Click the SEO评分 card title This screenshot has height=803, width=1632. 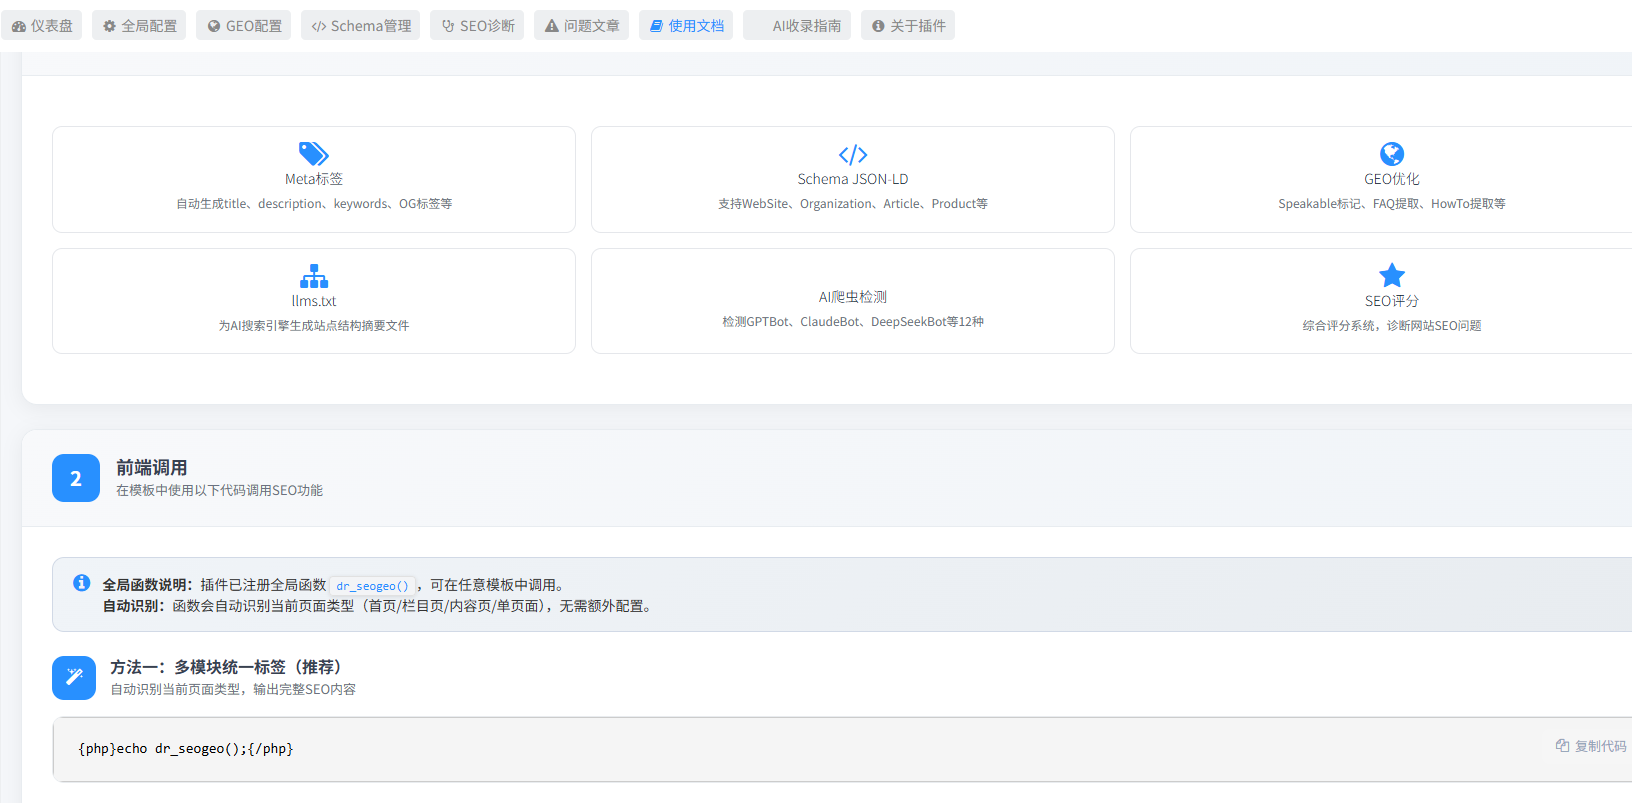click(1392, 301)
